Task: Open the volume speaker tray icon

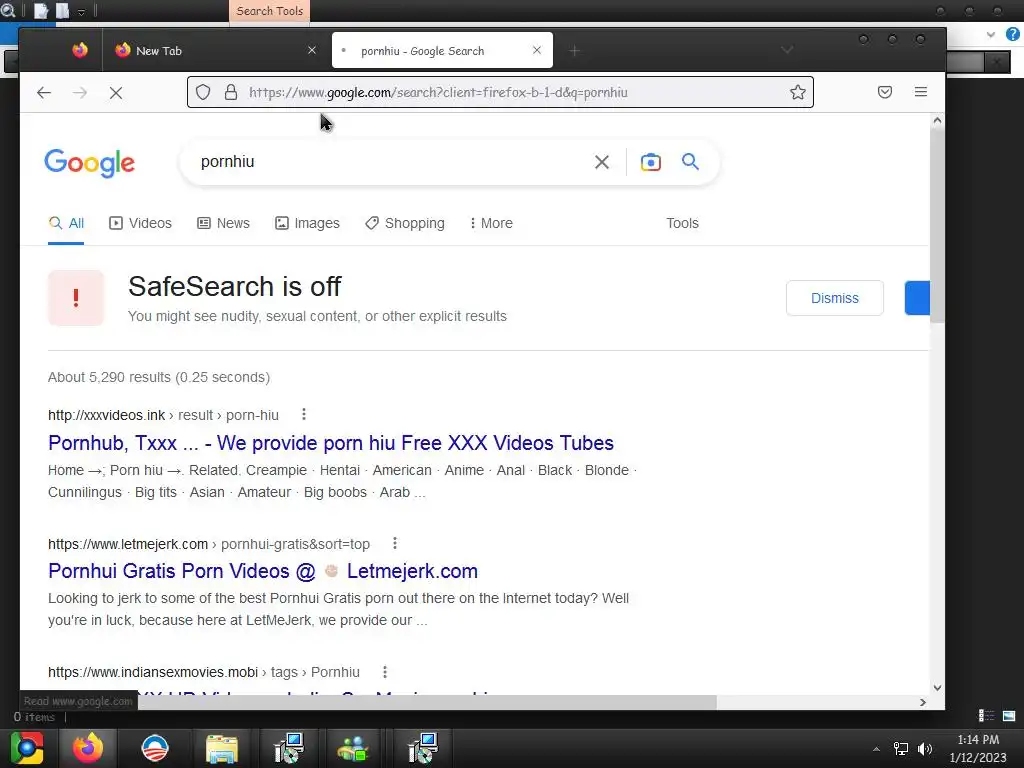Action: [x=925, y=749]
